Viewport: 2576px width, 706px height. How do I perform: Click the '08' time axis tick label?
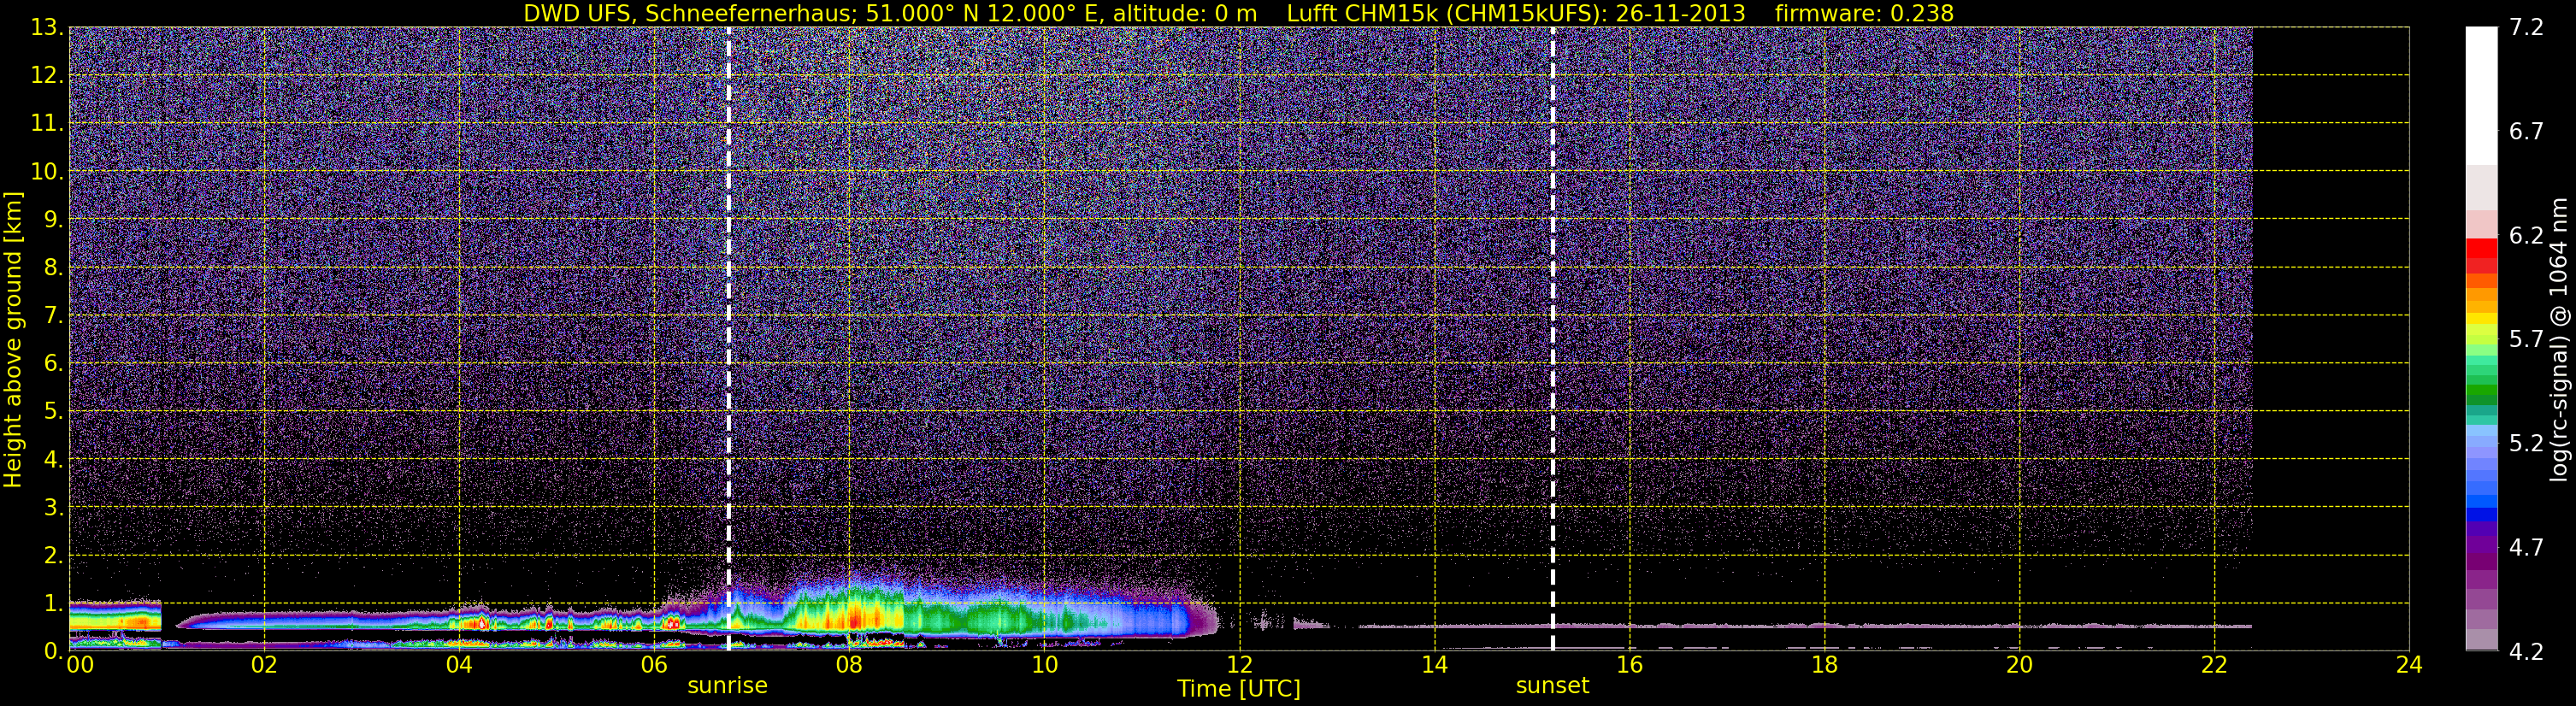click(x=849, y=665)
